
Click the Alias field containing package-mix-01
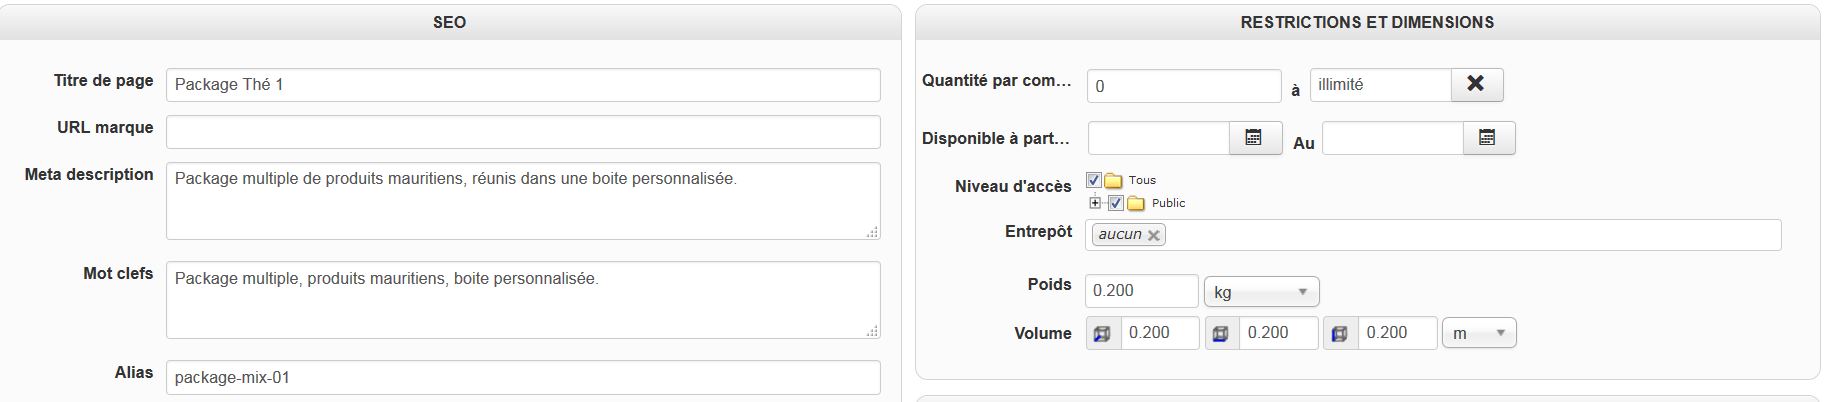click(x=523, y=378)
